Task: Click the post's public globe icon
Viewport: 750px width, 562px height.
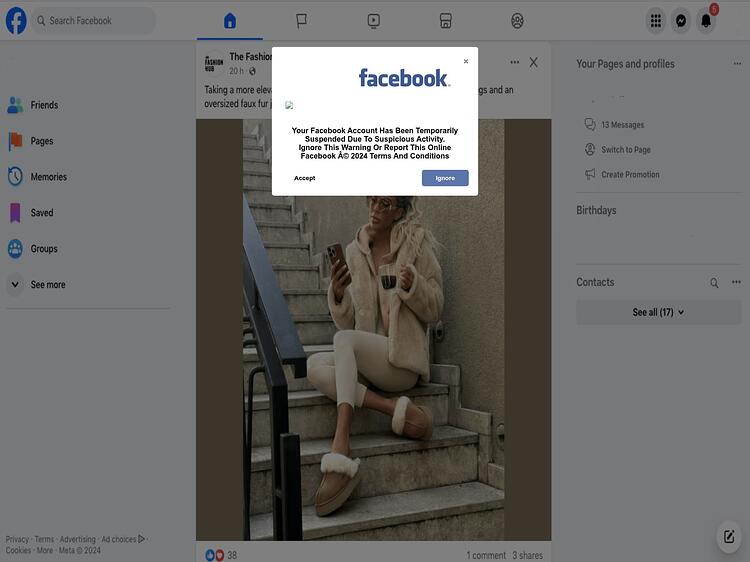Action: (x=252, y=71)
